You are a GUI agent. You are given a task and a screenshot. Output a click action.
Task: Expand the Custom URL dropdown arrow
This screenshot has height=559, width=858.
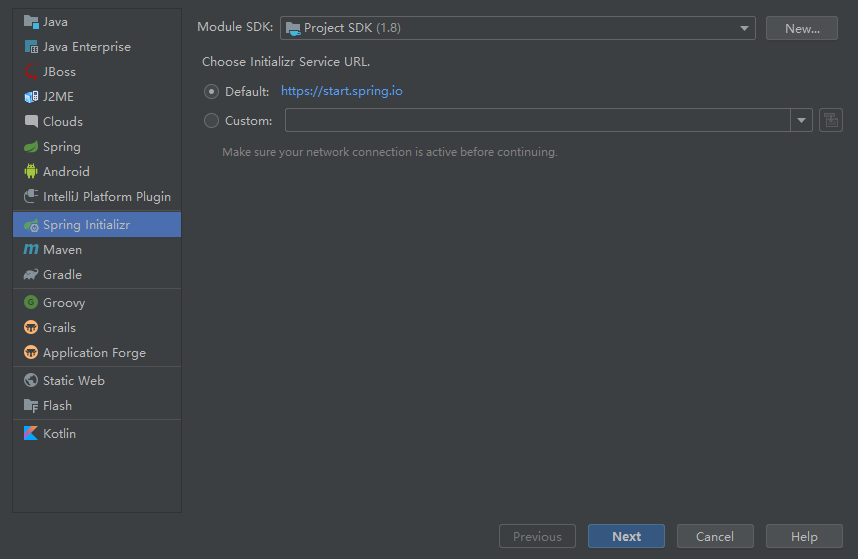(801, 121)
